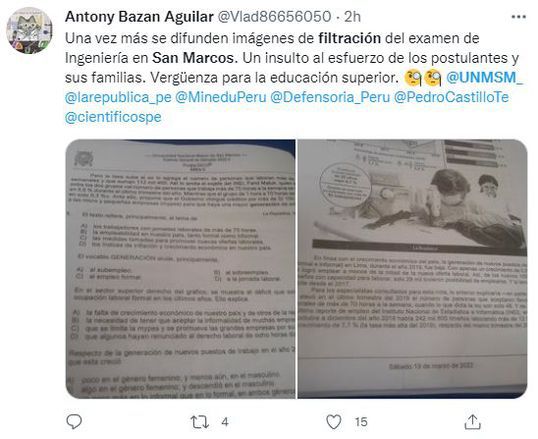Click the retweet count 4
The height and width of the screenshot is (439, 538).
pyautogui.click(x=225, y=422)
